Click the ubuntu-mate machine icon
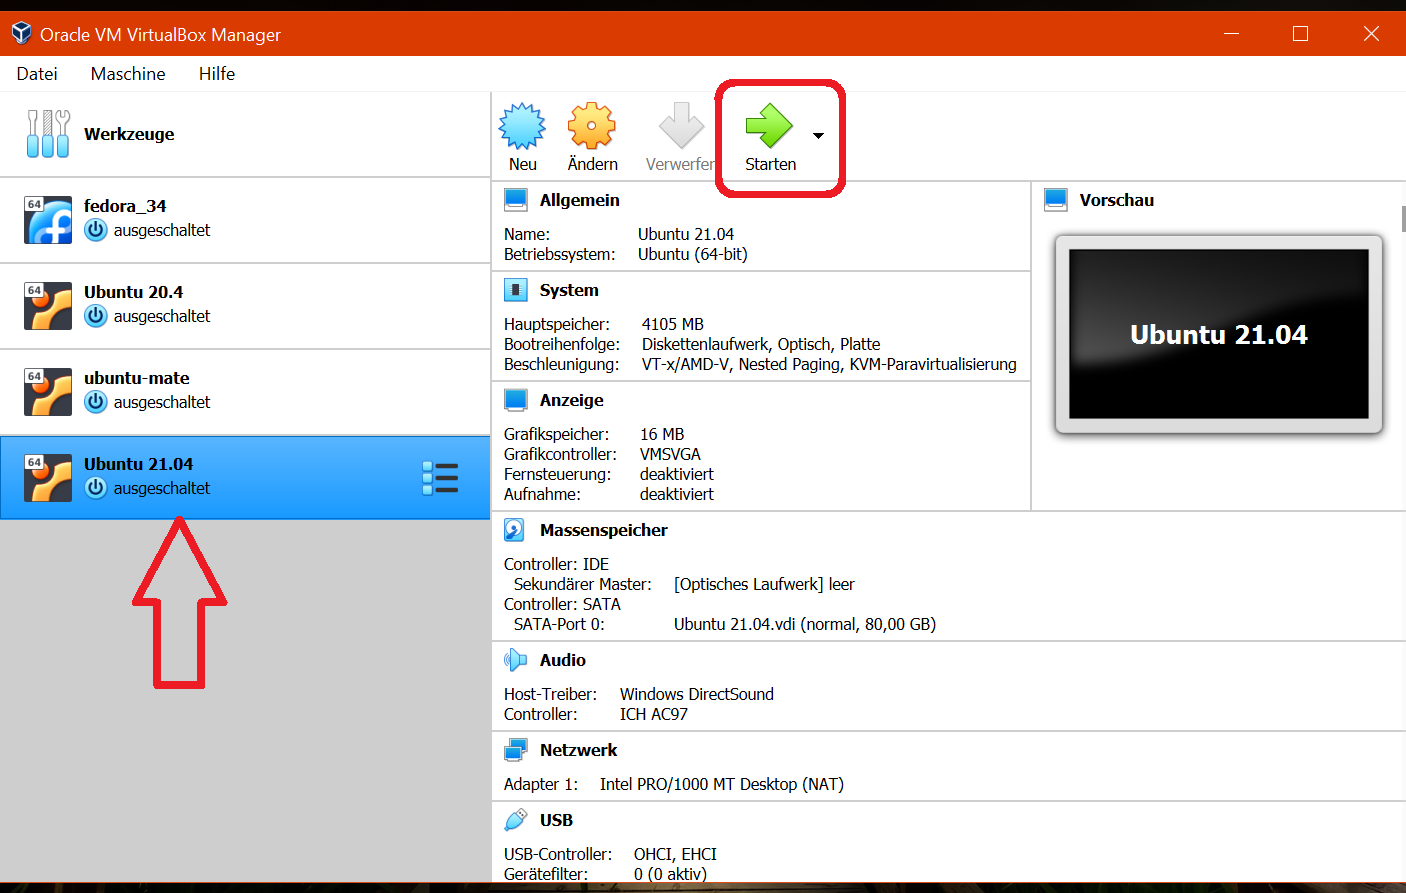This screenshot has width=1406, height=893. click(x=48, y=392)
